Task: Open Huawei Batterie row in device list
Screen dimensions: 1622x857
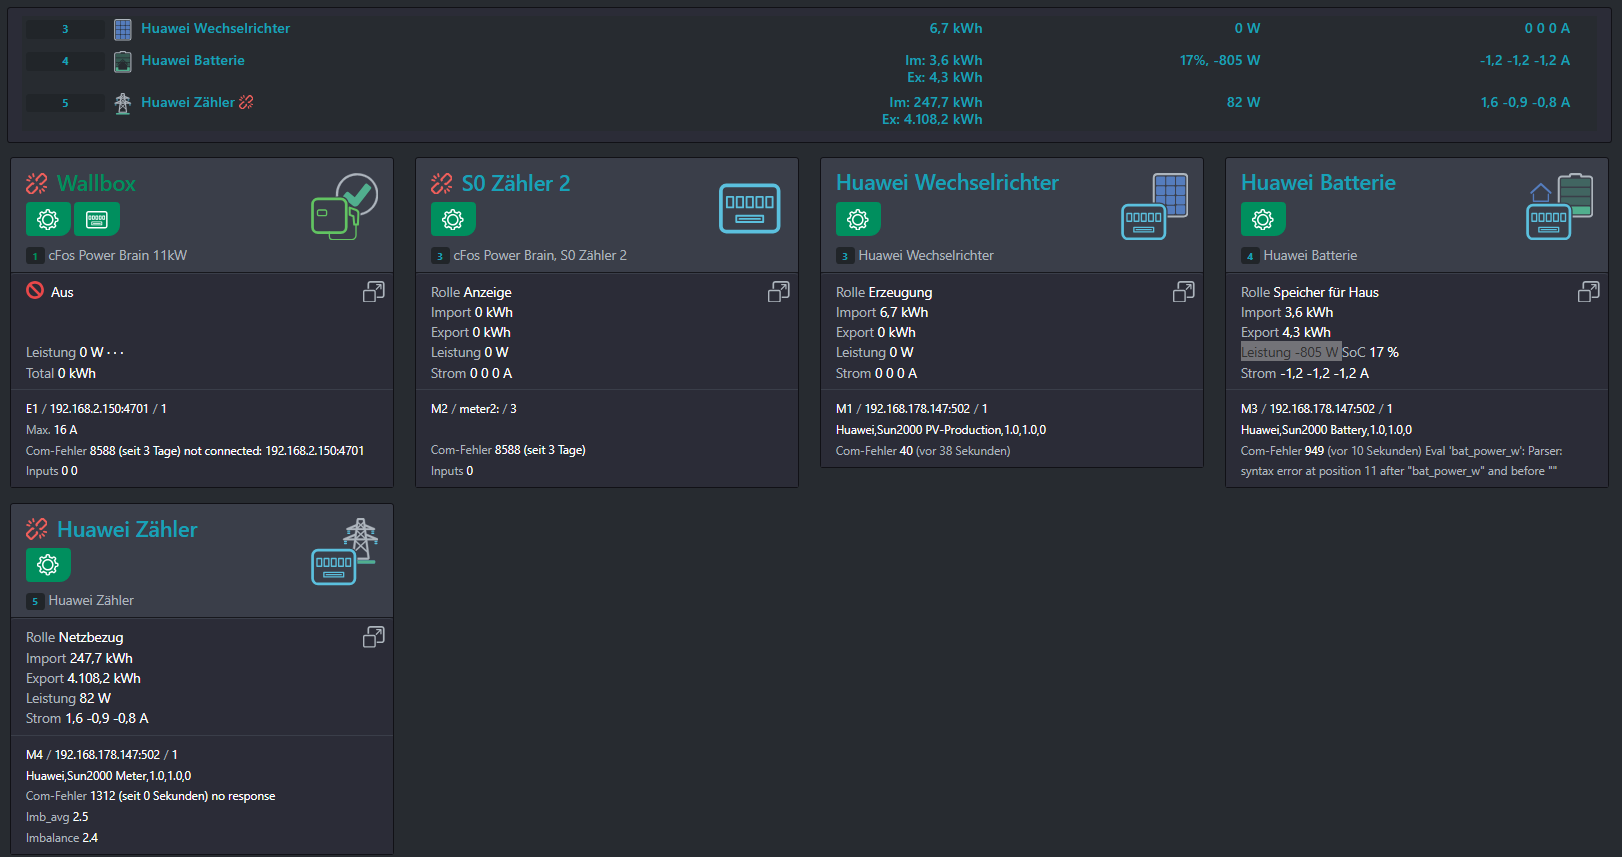Action: (192, 61)
